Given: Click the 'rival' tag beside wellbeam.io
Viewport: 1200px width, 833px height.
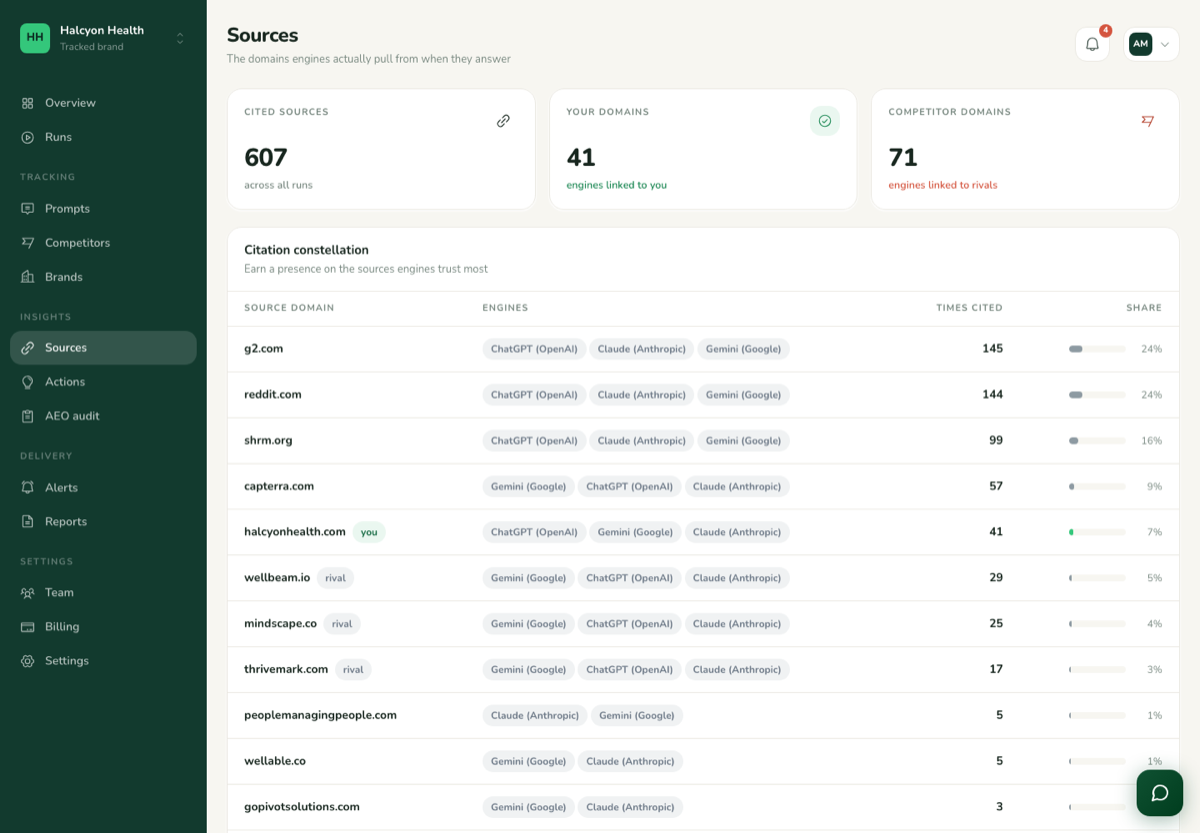Looking at the screenshot, I should (x=335, y=578).
